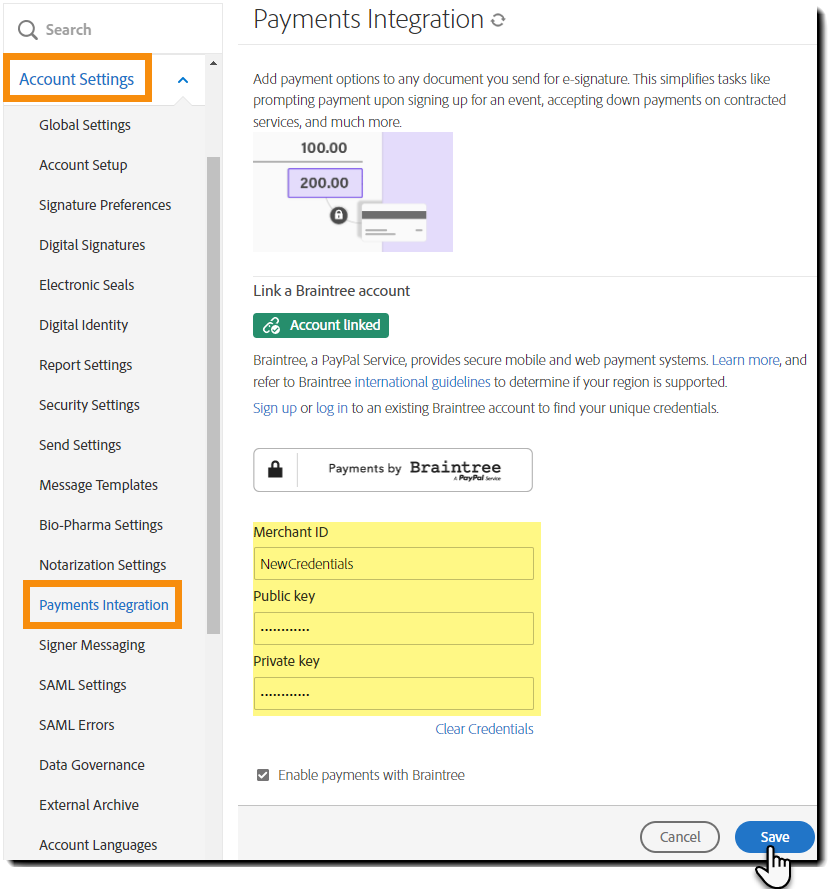Click the Account linked chain icon
The image size is (830, 889).
[x=271, y=325]
